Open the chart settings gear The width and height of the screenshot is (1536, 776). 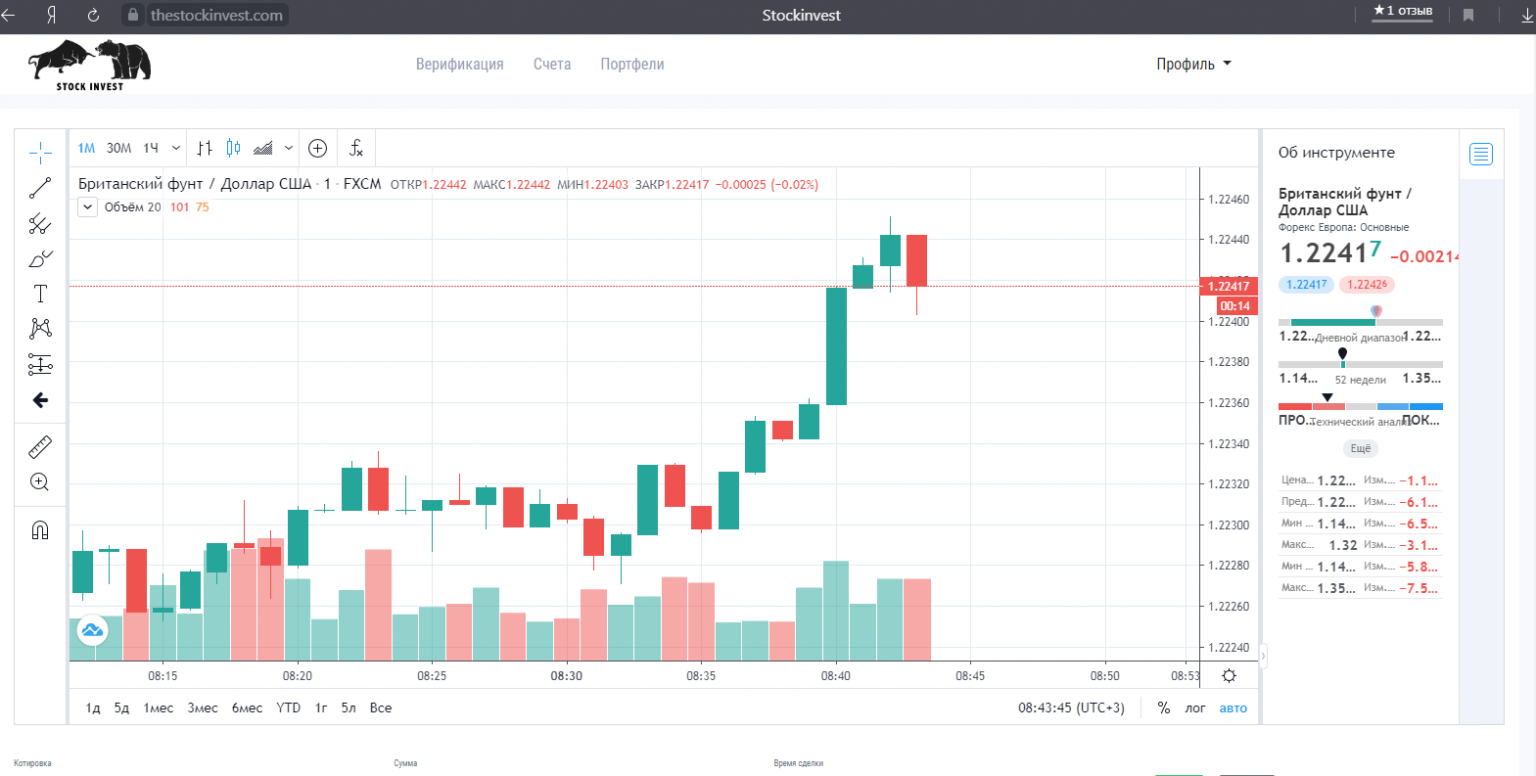click(x=1229, y=675)
